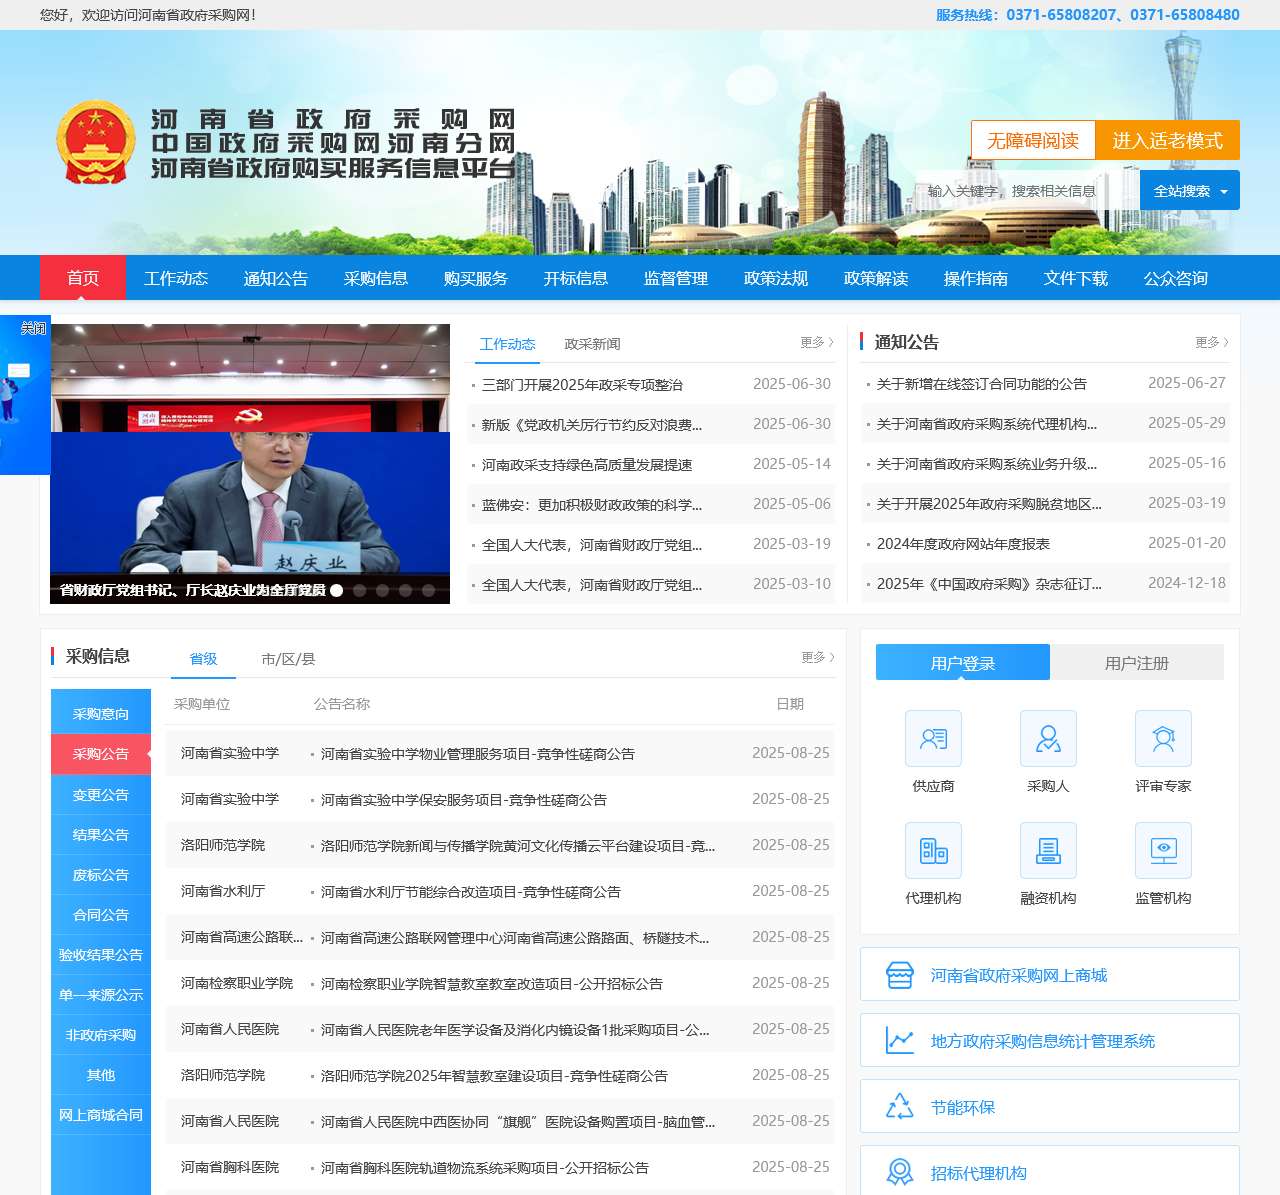
Task: Select 废标公告 in the sidebar
Action: pyautogui.click(x=100, y=874)
